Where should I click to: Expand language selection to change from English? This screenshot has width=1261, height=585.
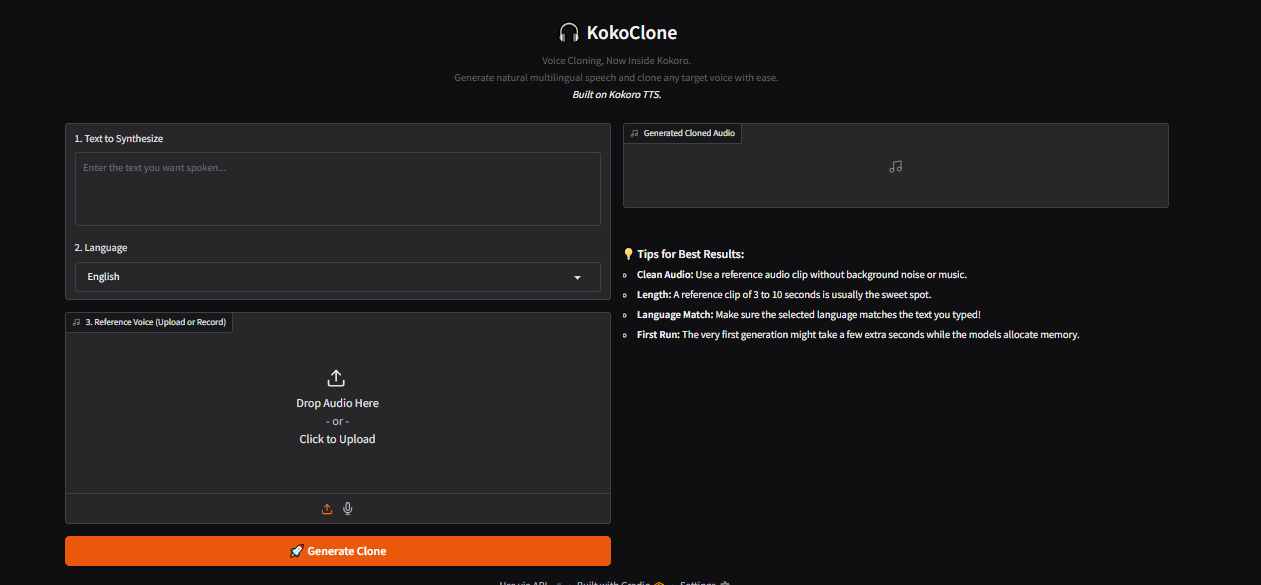(337, 277)
